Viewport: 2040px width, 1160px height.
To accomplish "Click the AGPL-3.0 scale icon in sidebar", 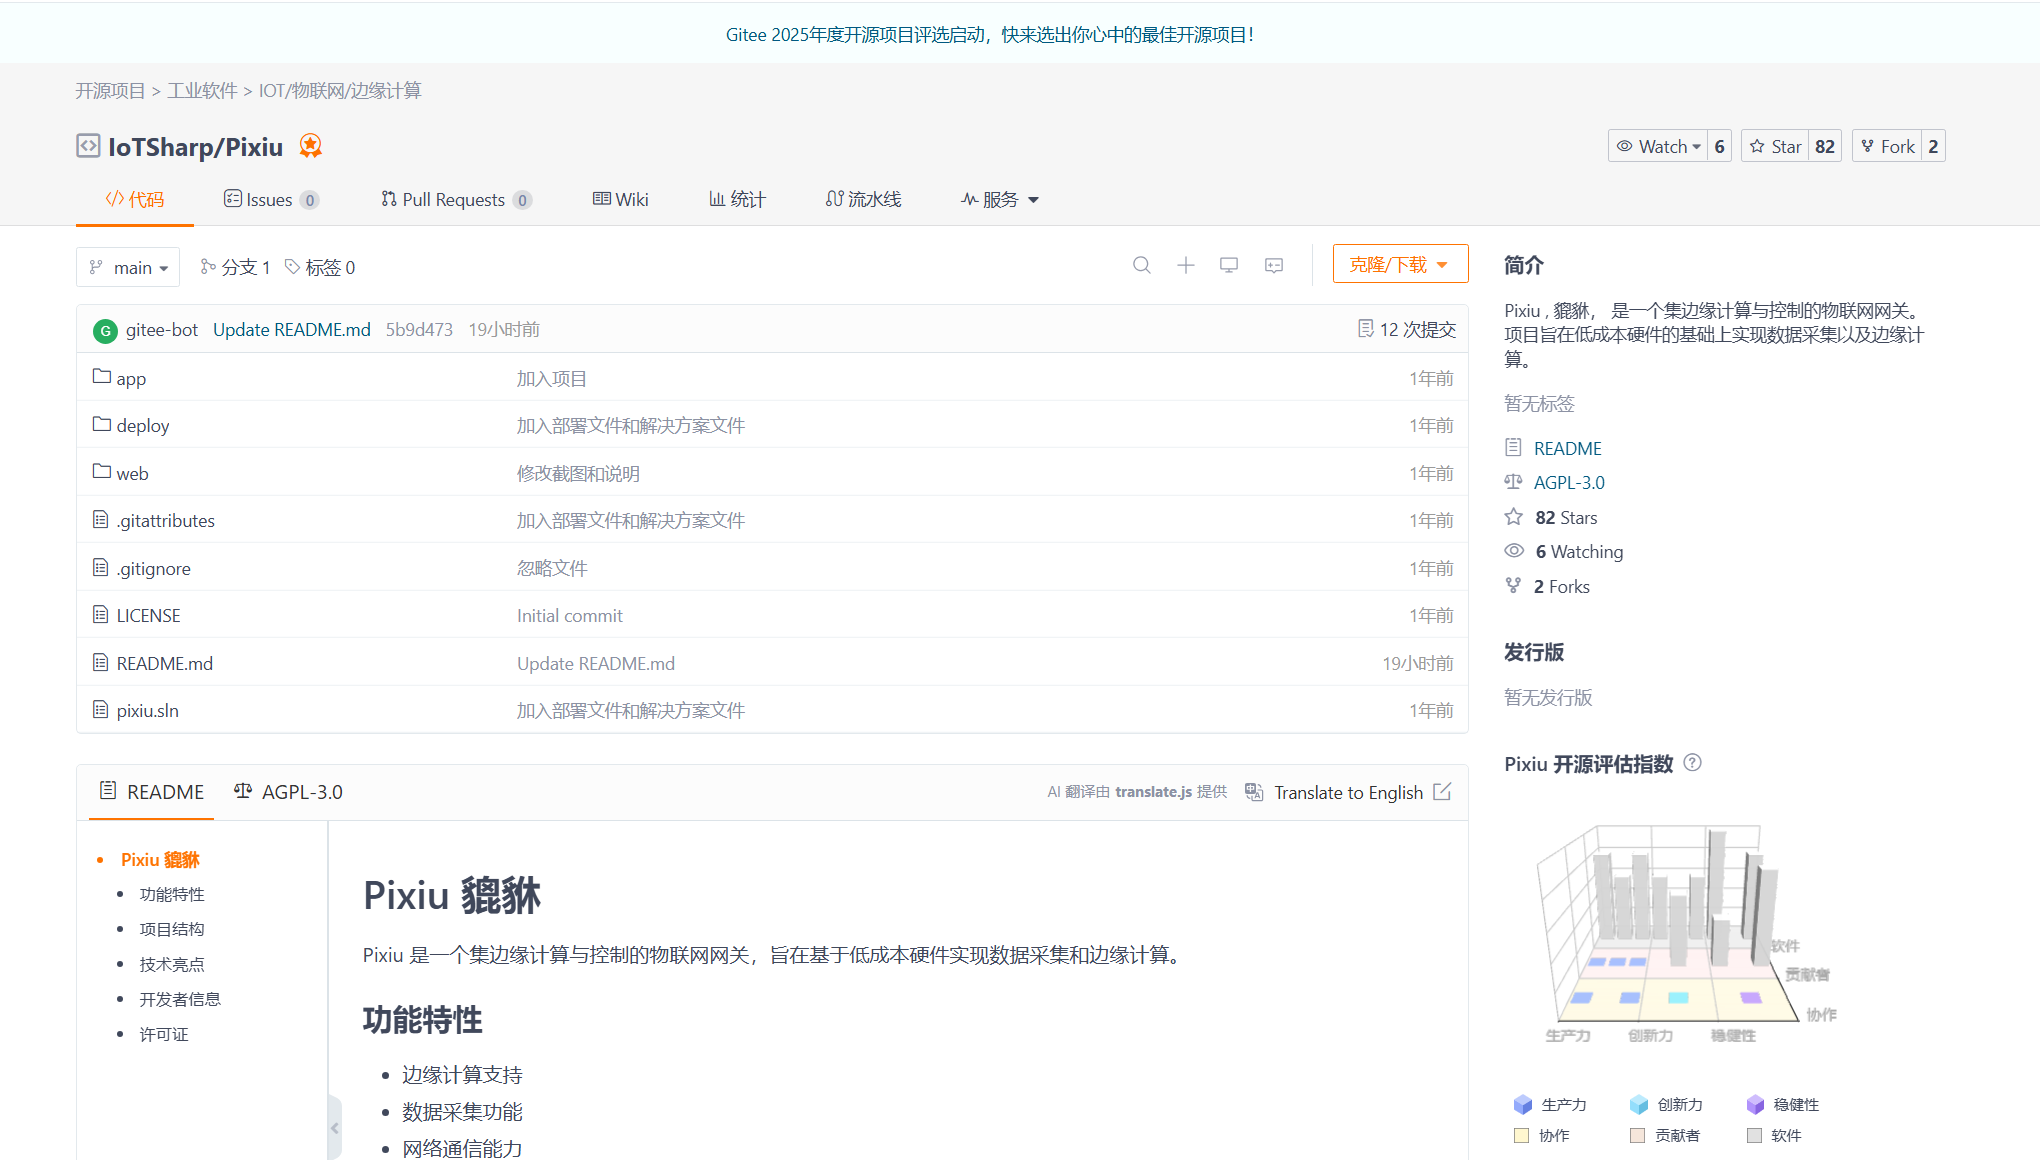I will 1514,482.
